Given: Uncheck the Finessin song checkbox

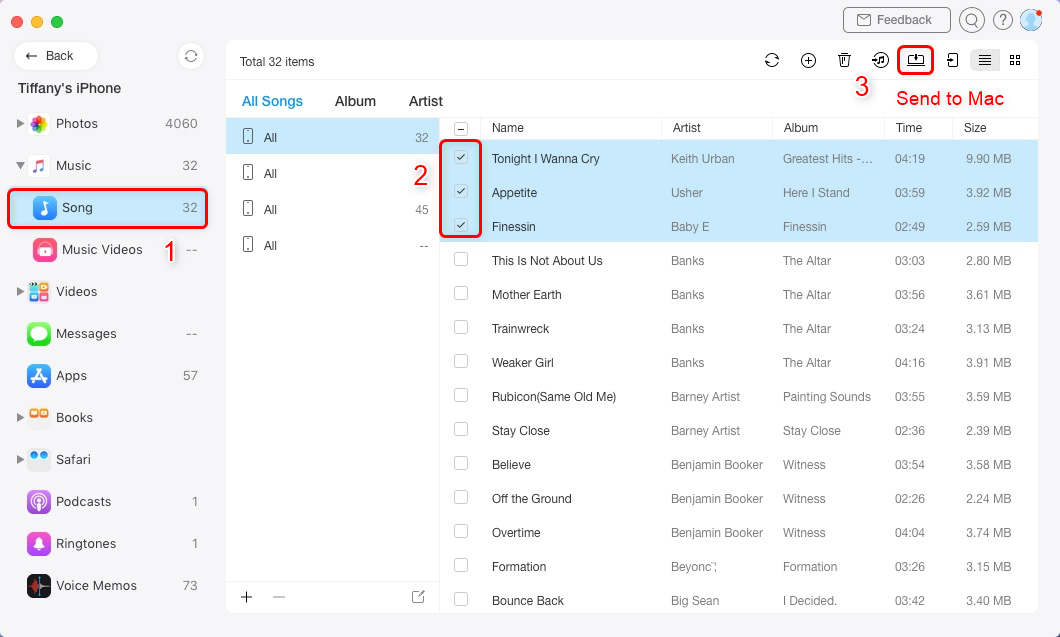Looking at the screenshot, I should [x=461, y=225].
